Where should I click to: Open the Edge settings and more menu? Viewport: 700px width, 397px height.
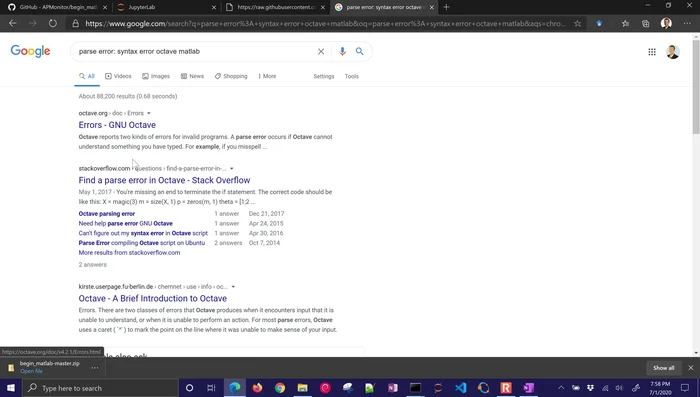687,24
